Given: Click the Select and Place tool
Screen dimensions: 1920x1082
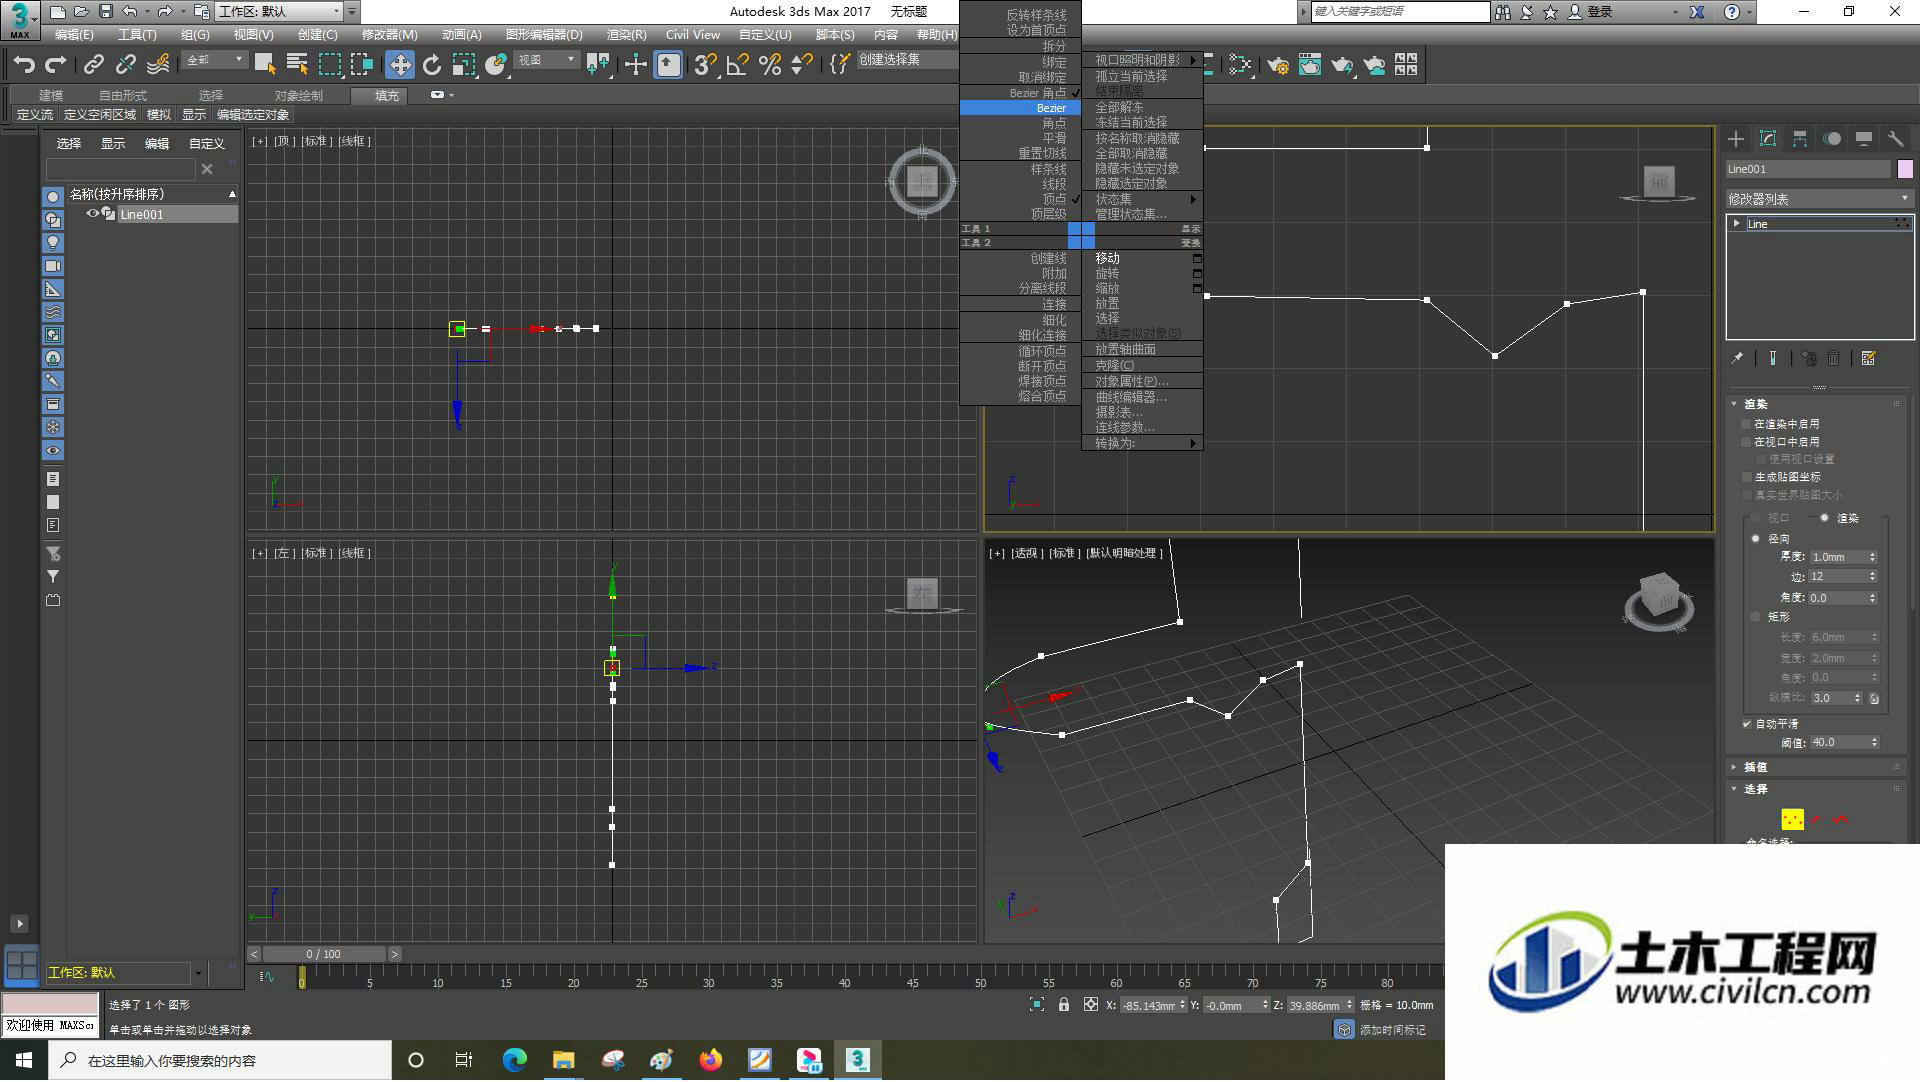Looking at the screenshot, I should click(x=496, y=65).
